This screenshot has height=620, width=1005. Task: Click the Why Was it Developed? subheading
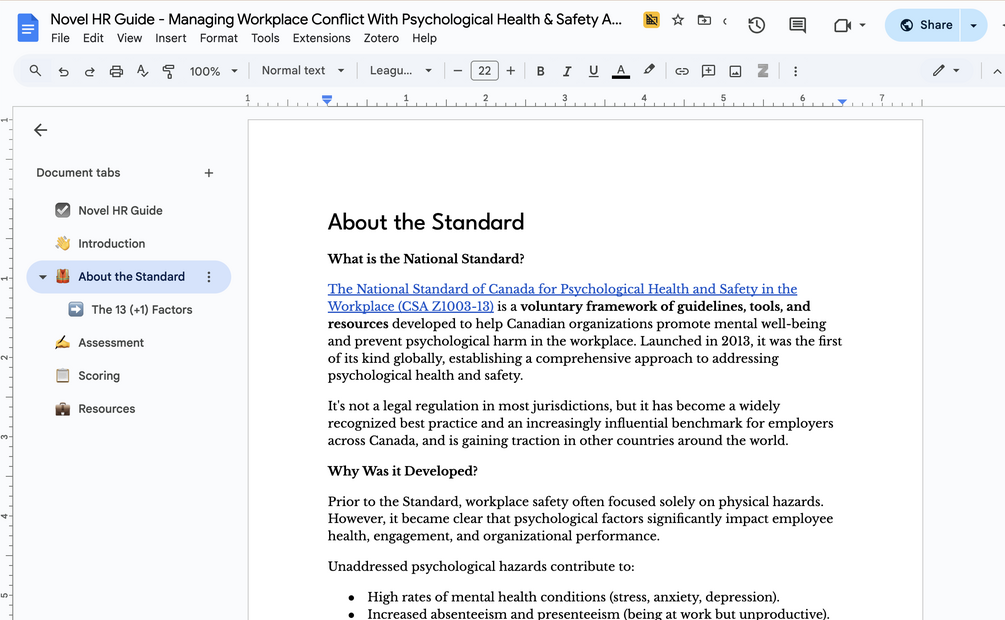click(x=403, y=471)
